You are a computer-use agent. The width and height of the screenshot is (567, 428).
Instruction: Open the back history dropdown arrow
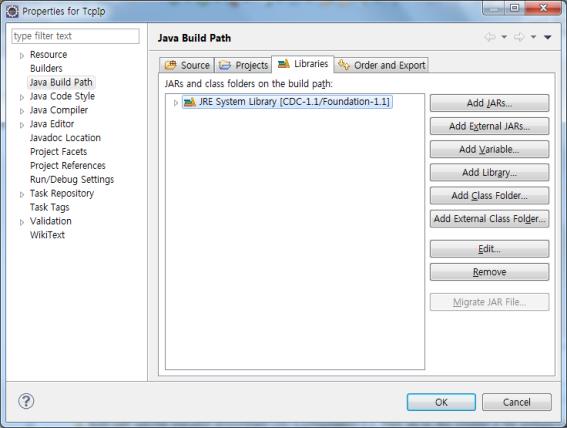(x=504, y=37)
